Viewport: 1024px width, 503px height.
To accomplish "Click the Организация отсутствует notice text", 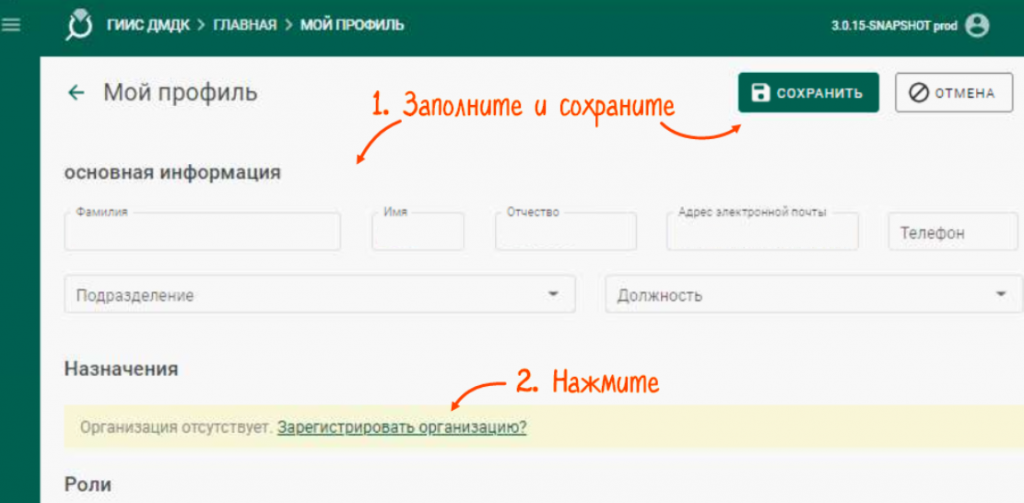I will click(169, 427).
